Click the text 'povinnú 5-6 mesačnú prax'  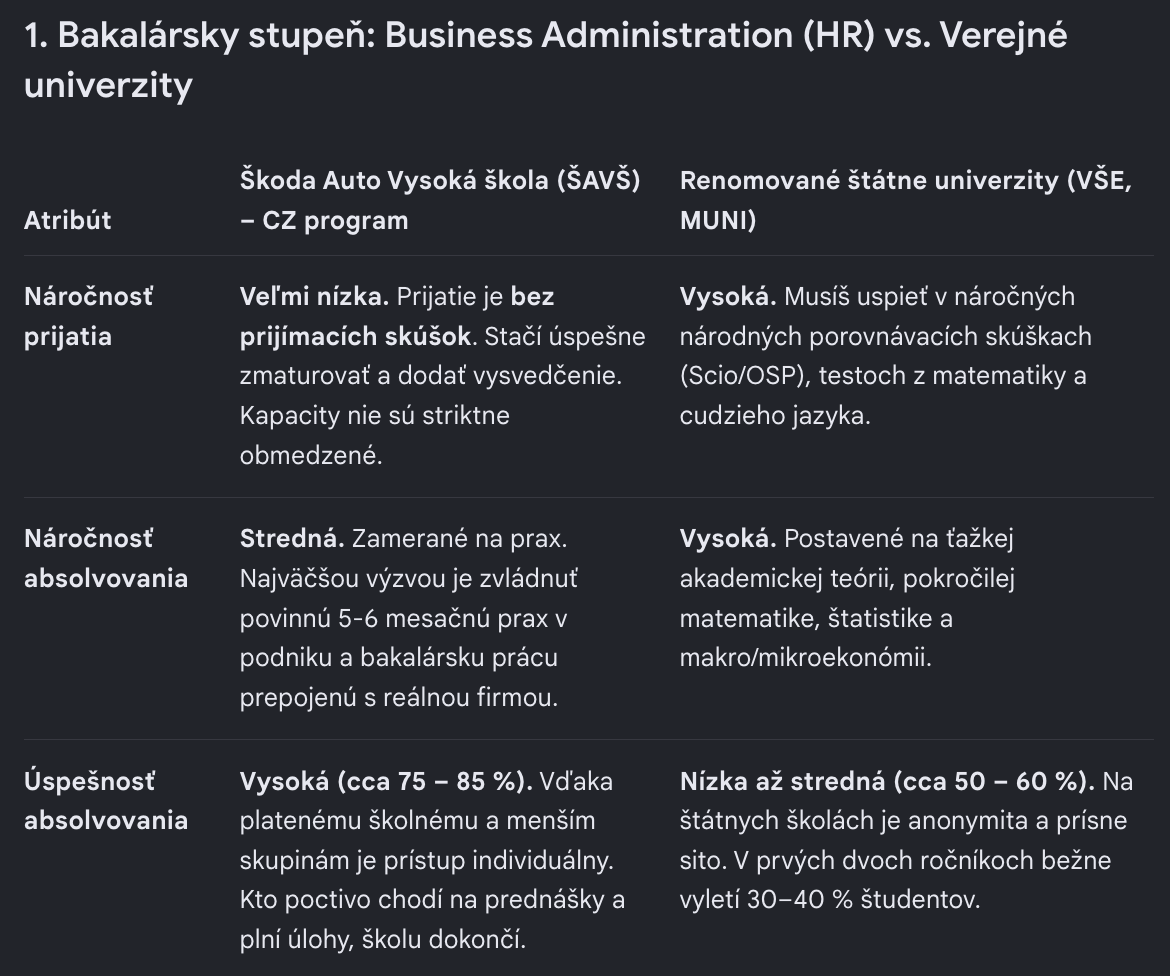[395, 618]
